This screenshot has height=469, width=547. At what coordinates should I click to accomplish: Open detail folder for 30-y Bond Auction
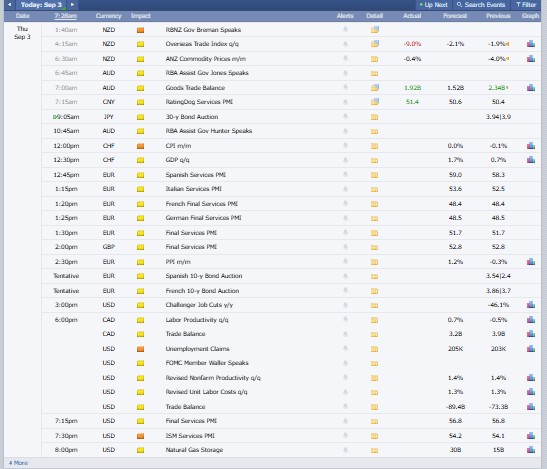click(x=374, y=117)
